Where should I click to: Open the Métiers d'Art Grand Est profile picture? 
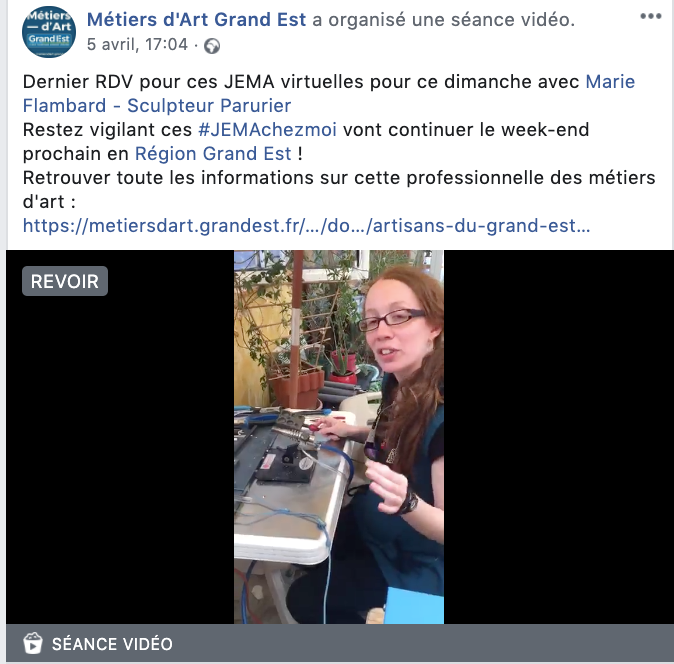49,32
